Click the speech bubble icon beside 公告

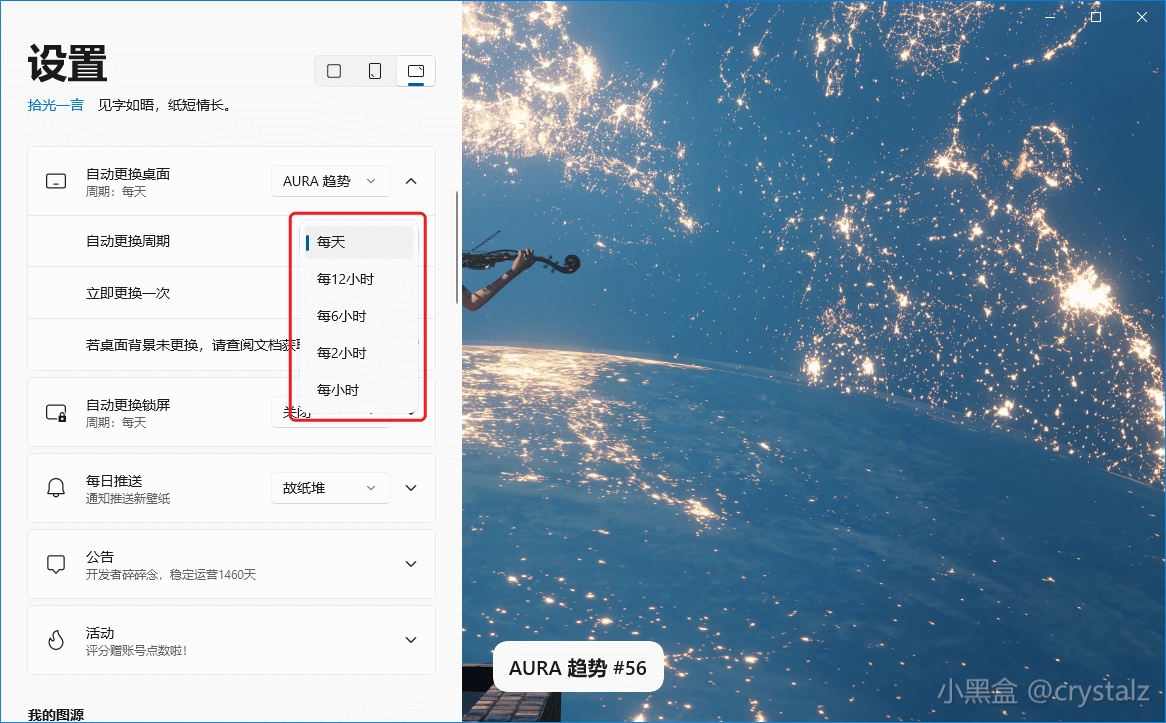(x=56, y=564)
